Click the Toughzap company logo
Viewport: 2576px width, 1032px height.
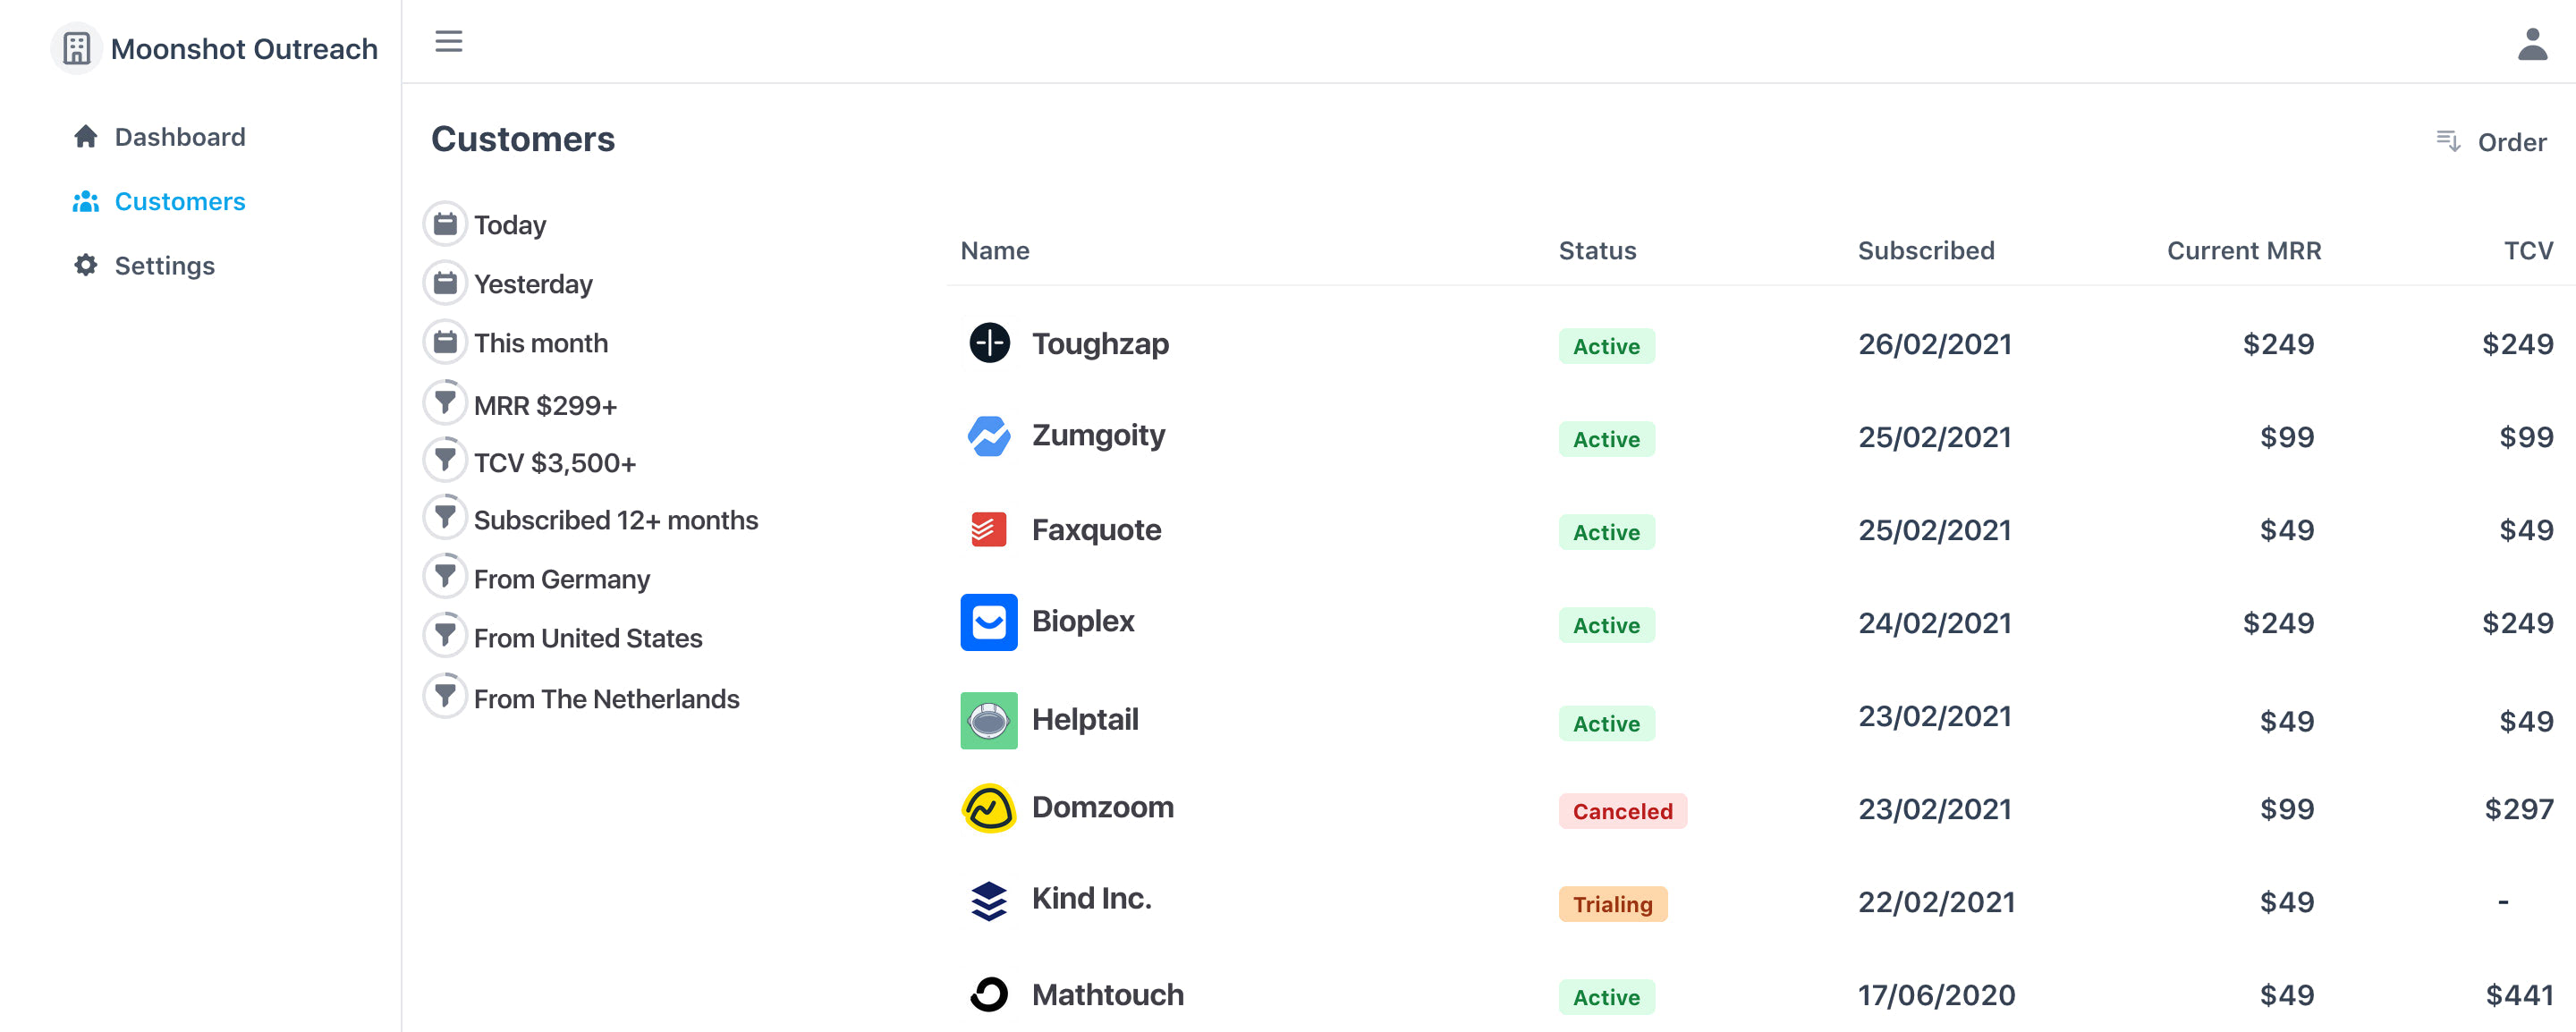989,343
